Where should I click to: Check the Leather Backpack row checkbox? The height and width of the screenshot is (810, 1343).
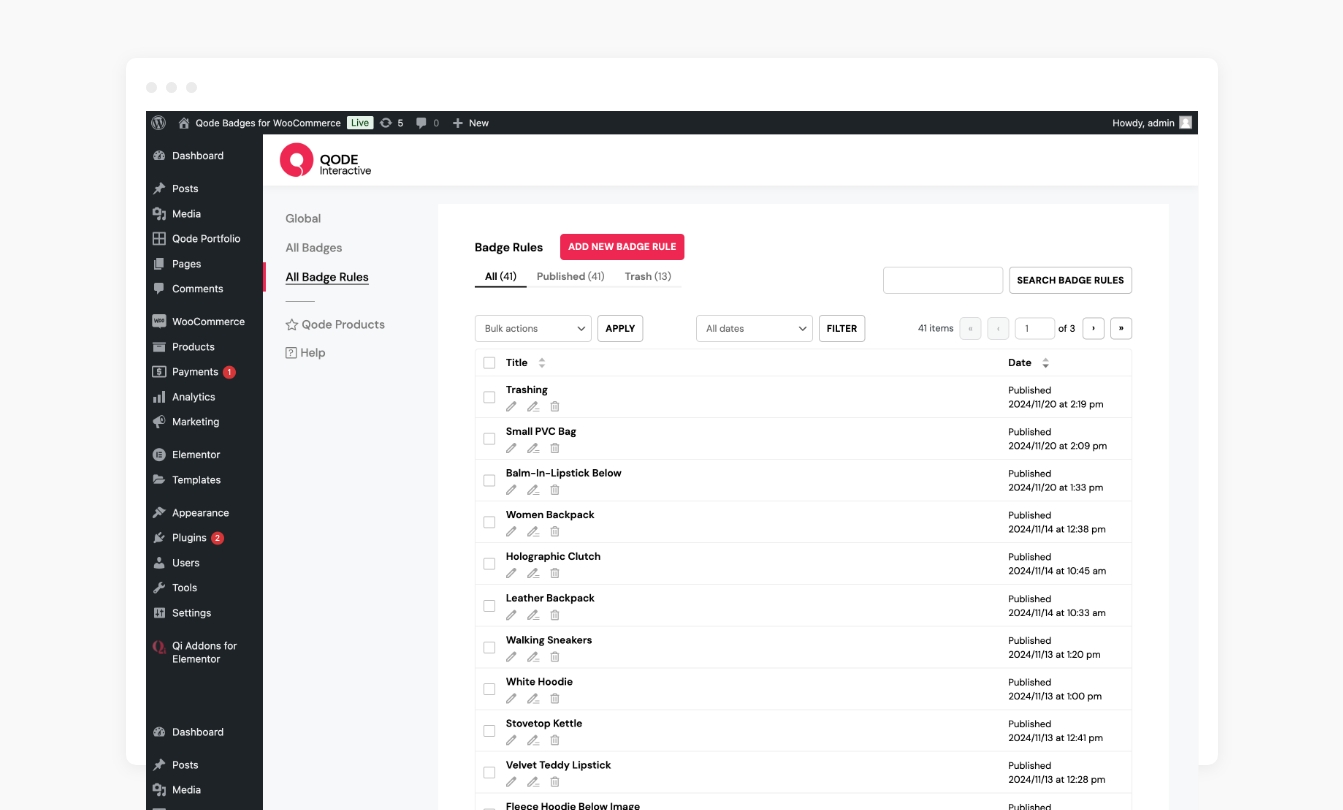(489, 606)
